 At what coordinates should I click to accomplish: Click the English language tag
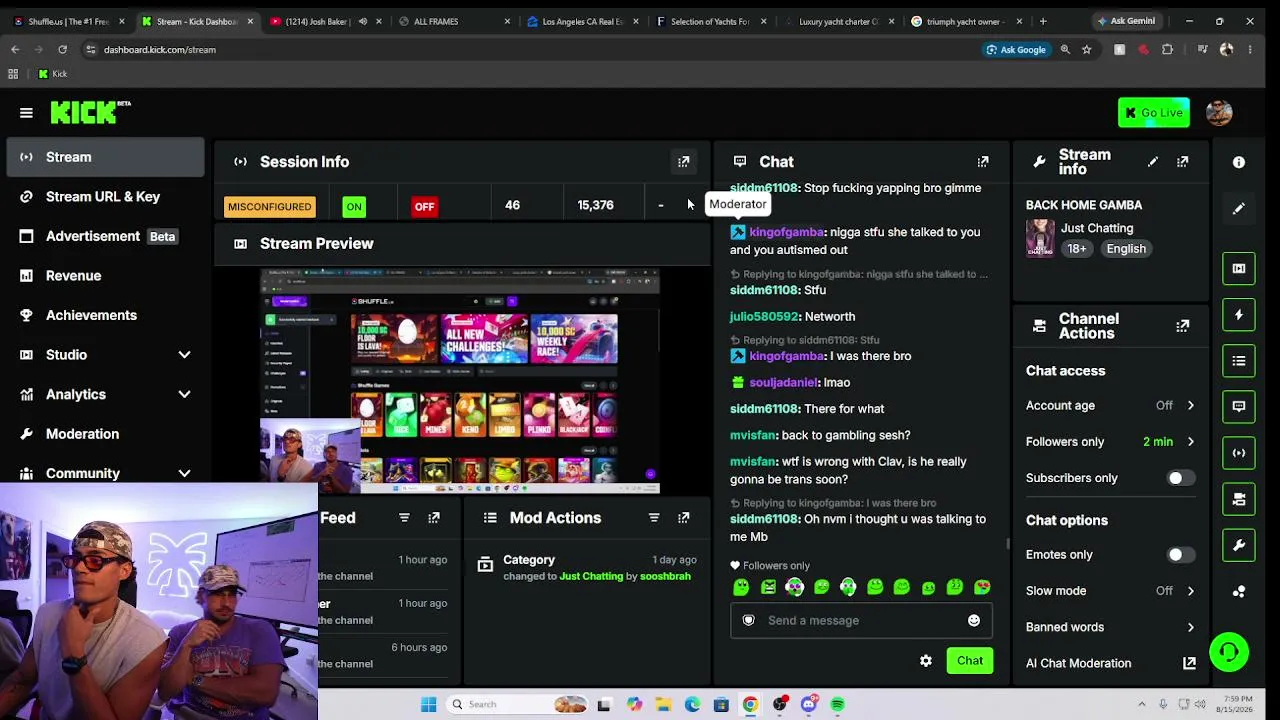pos(1126,249)
